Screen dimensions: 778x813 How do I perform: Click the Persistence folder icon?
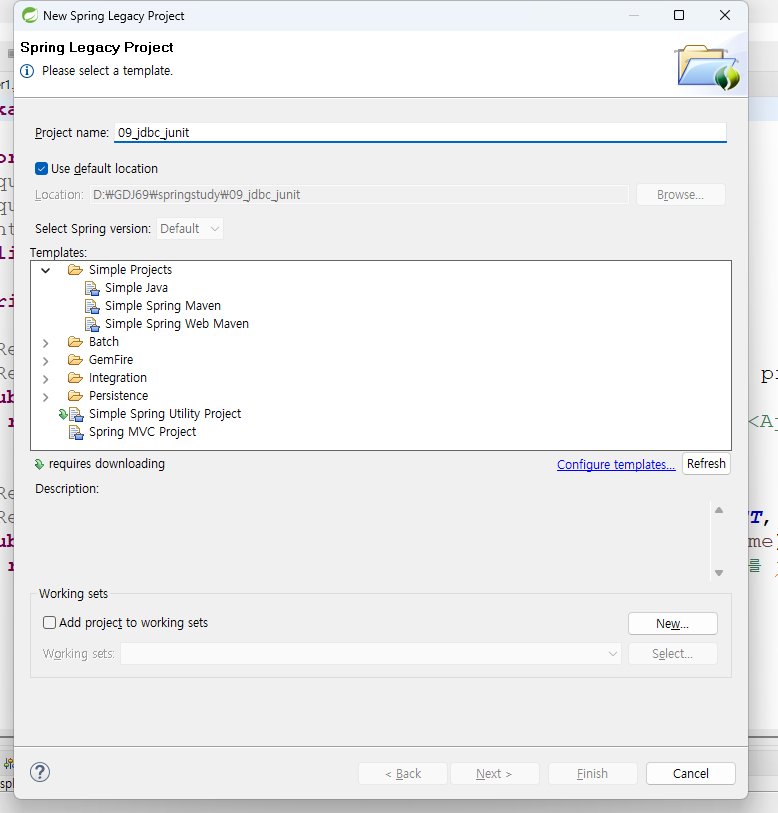click(75, 396)
